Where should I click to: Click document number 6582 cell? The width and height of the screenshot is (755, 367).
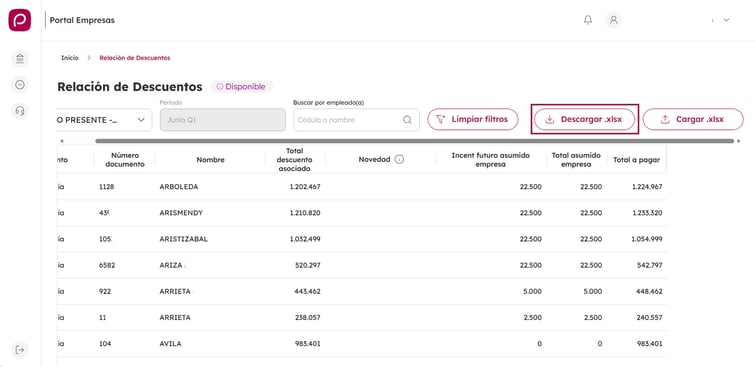[x=106, y=265]
